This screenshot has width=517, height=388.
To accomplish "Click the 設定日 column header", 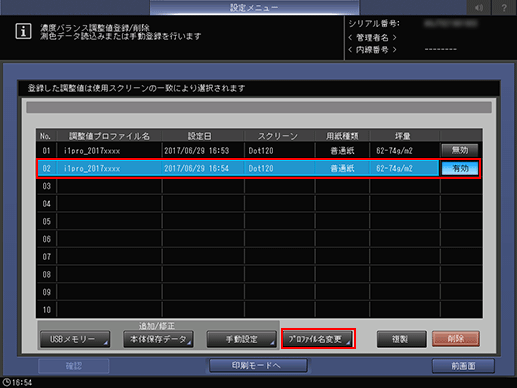I will (199, 136).
